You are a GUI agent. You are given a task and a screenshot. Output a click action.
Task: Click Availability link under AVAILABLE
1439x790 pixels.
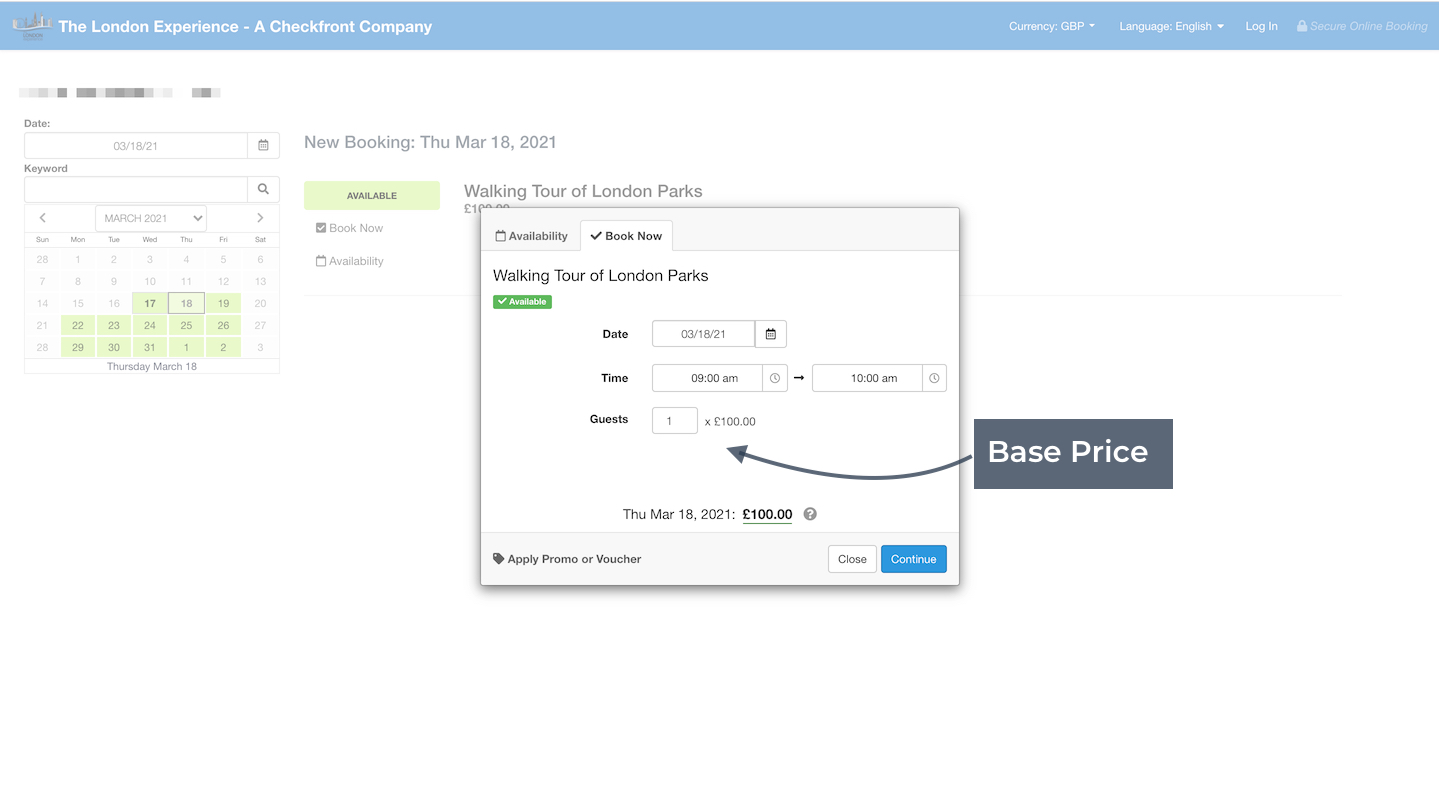pos(349,261)
